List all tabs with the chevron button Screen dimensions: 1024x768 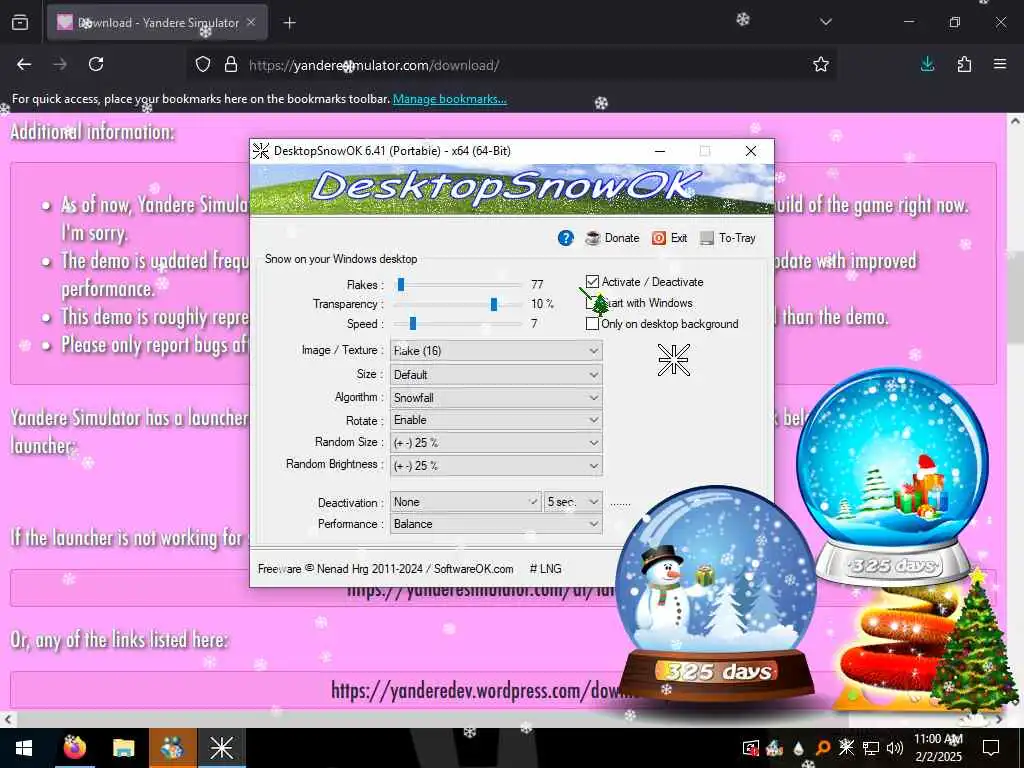(825, 22)
